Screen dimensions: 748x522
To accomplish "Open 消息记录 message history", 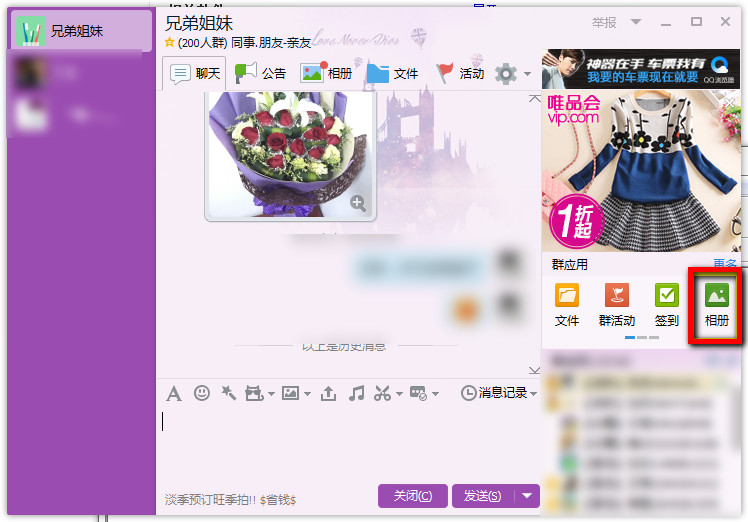I will (494, 393).
